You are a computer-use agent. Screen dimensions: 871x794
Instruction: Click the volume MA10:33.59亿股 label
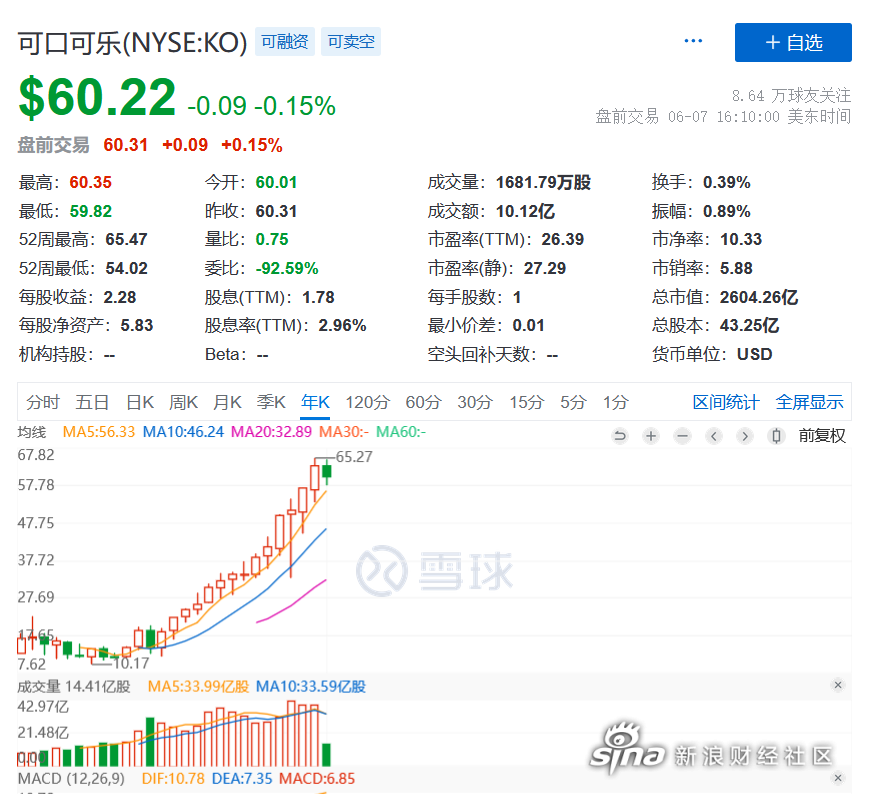point(311,687)
